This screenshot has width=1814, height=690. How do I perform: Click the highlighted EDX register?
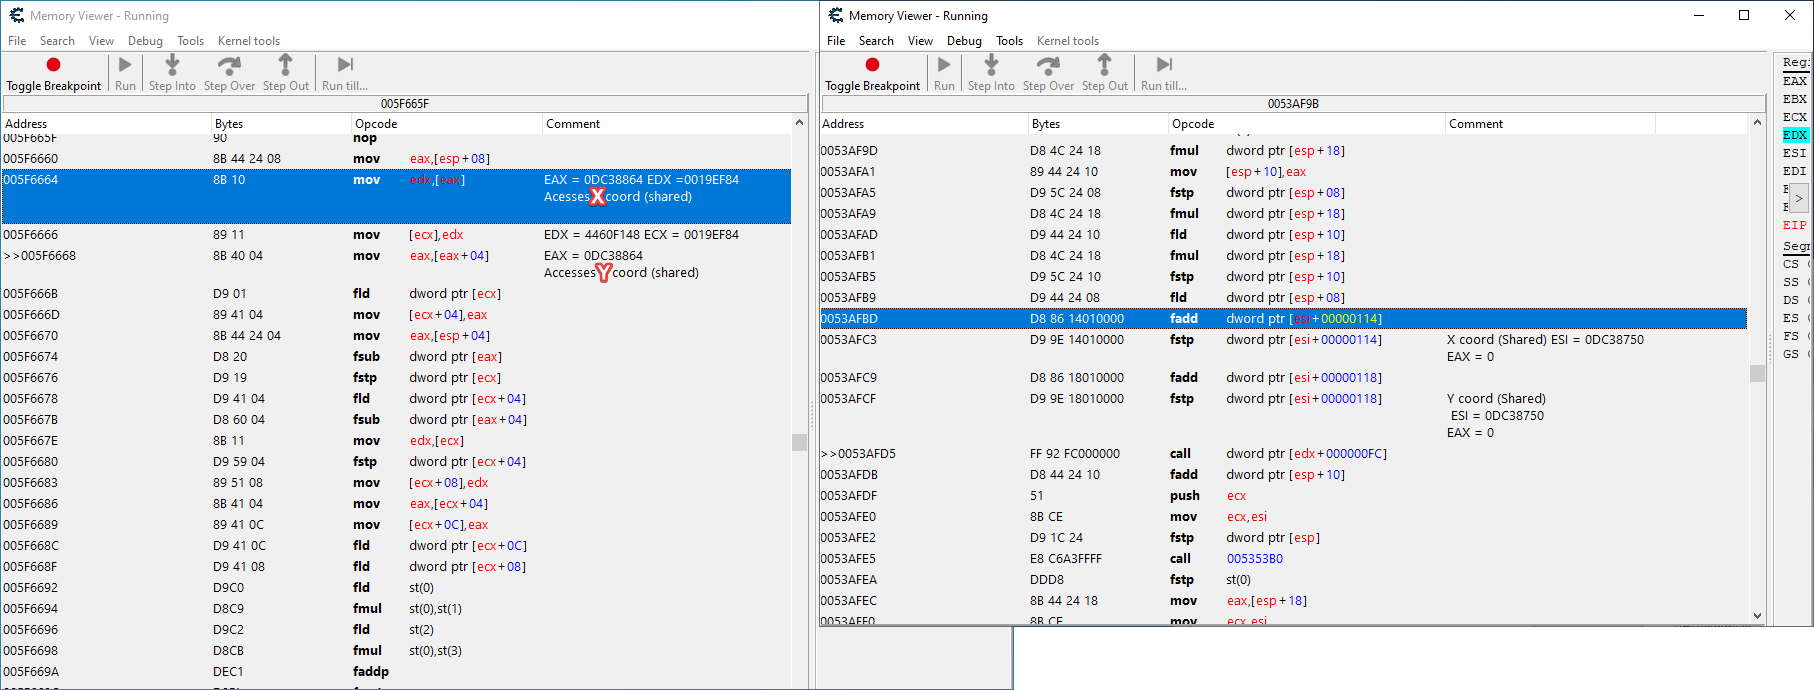pos(1795,135)
